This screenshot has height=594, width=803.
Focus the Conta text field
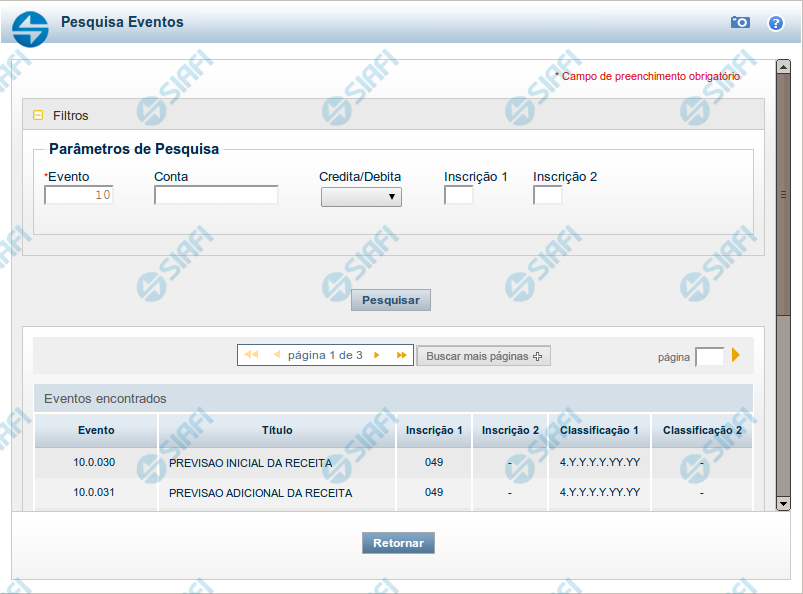(216, 196)
